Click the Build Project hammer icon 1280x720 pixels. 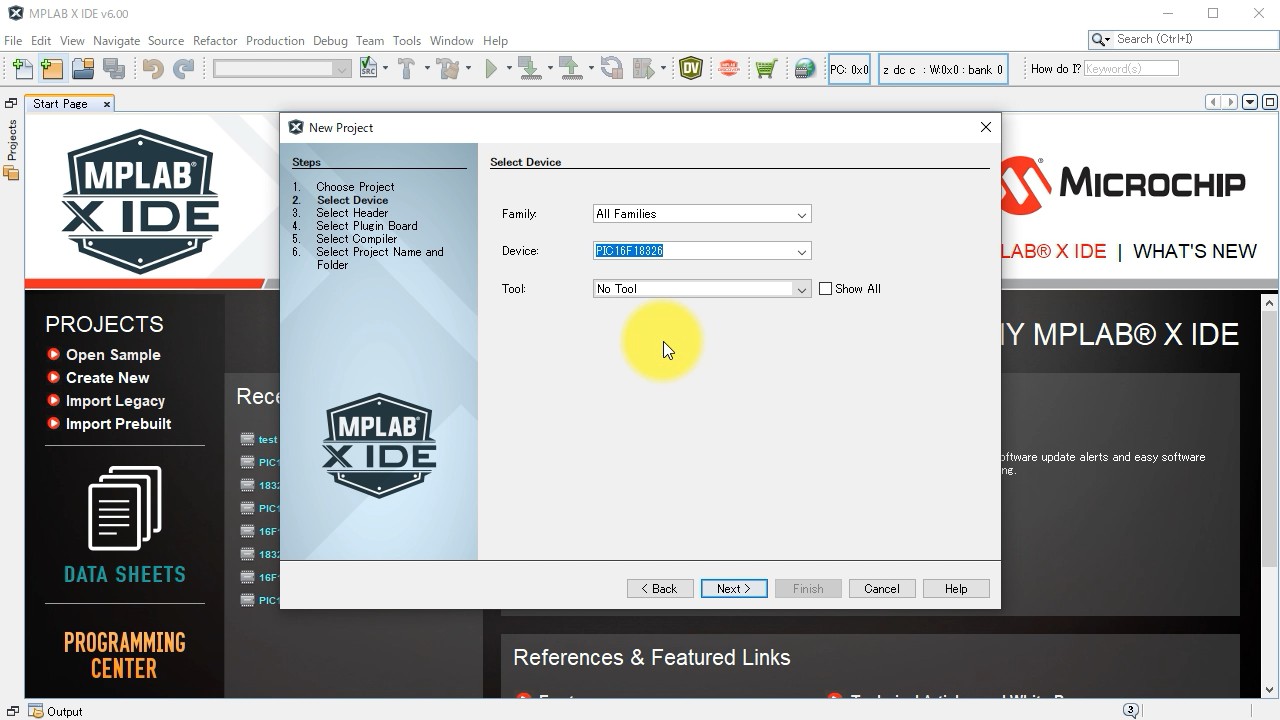406,69
